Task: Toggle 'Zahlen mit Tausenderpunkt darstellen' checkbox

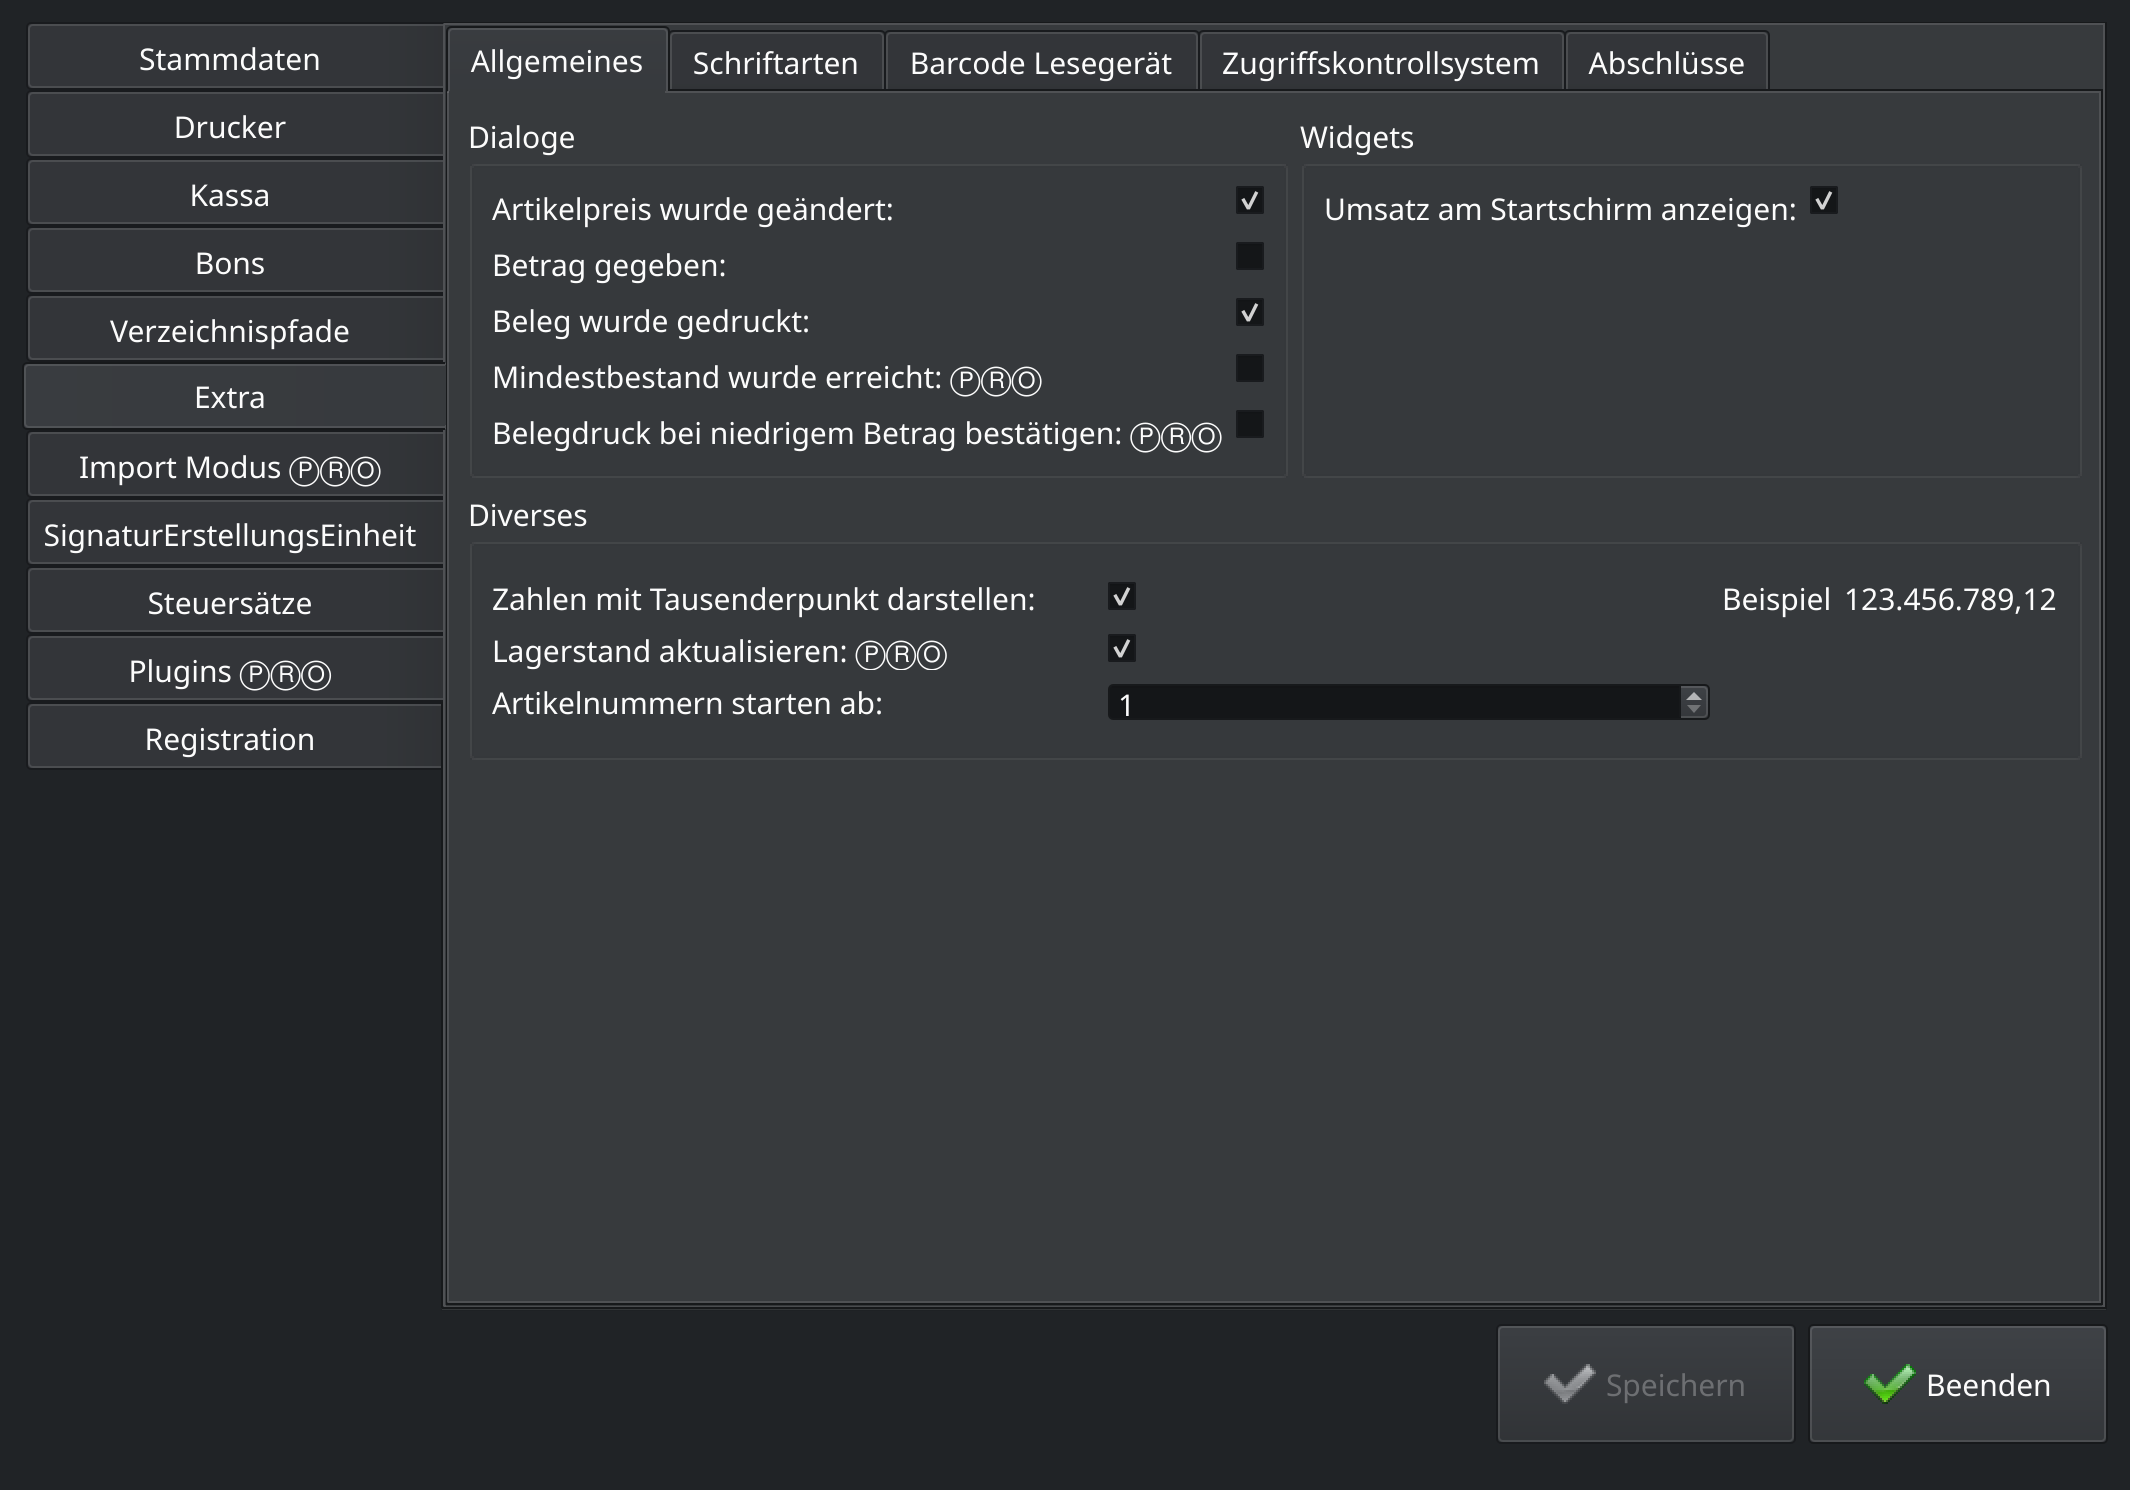Action: click(x=1121, y=597)
